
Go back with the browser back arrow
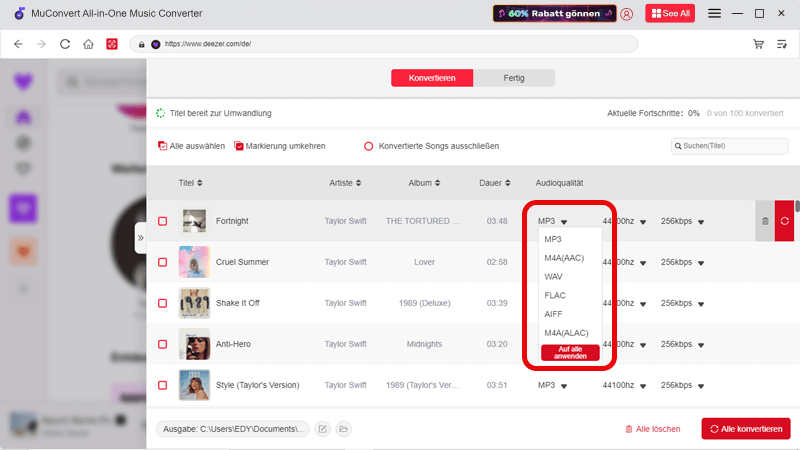coord(18,44)
